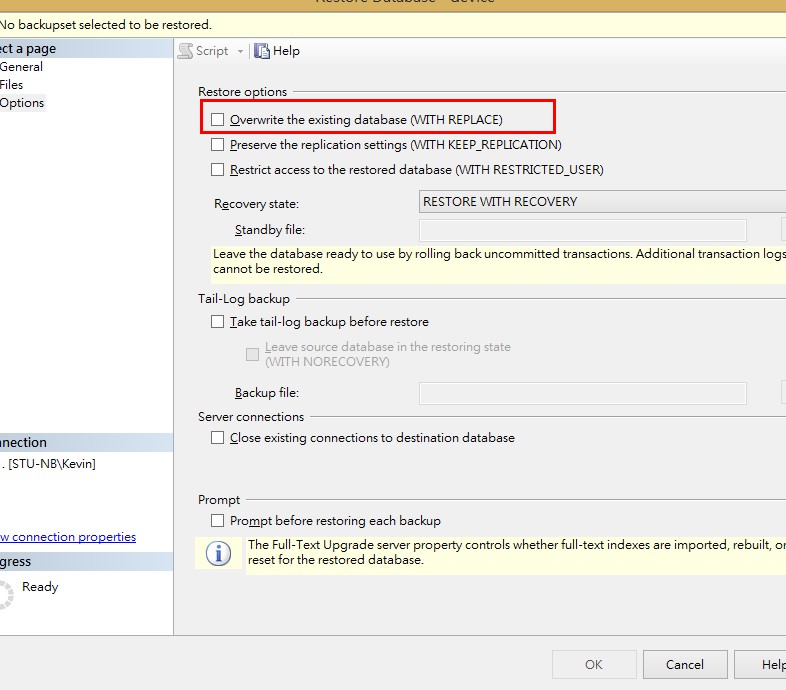
Task: Check Close existing connections to destination database
Action: pyautogui.click(x=218, y=438)
